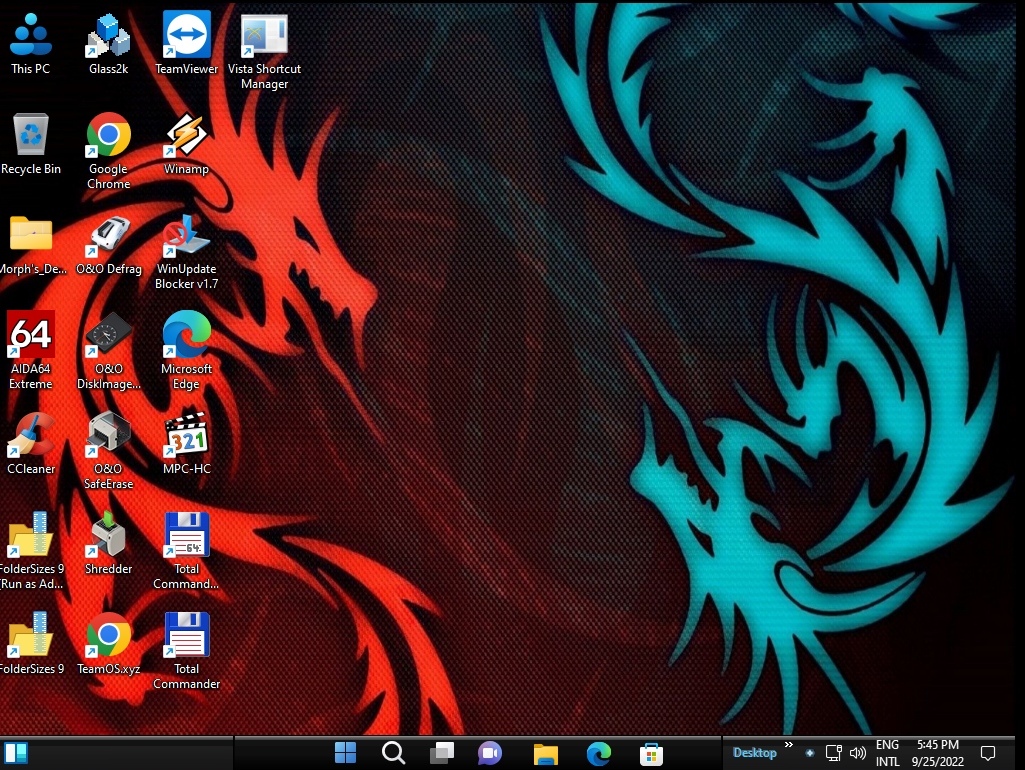Click the Desktop toolbar label
1025x770 pixels.
pyautogui.click(x=754, y=752)
